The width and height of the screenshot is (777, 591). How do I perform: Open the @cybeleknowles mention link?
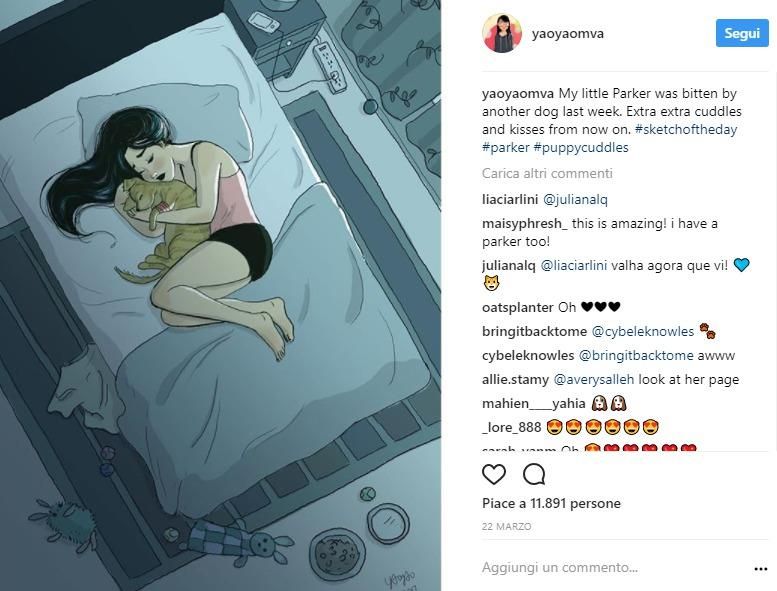643,331
